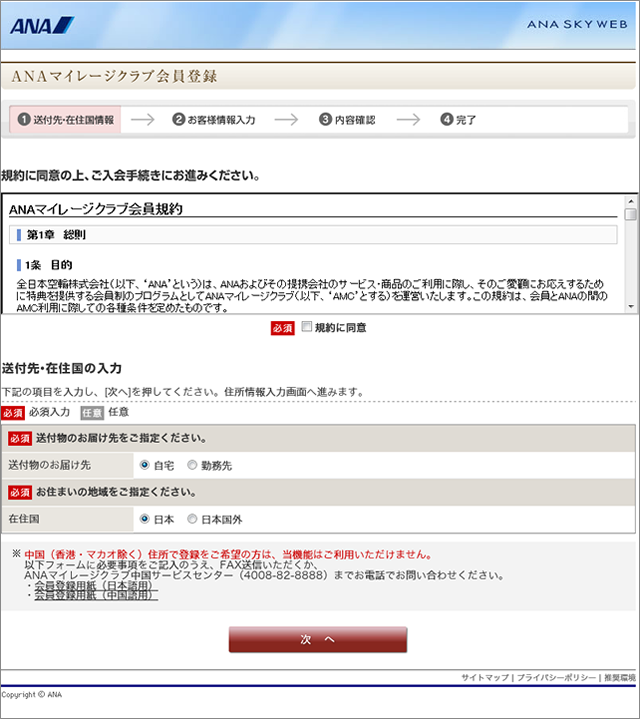The height and width of the screenshot is (719, 640).
Task: Select the 勤務先 delivery radio button
Action: pos(192,465)
